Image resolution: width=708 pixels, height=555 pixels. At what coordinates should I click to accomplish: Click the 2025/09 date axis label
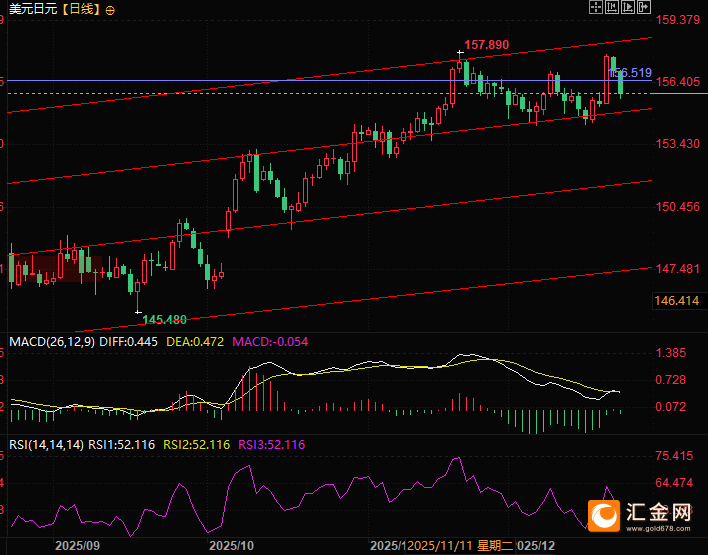77,546
